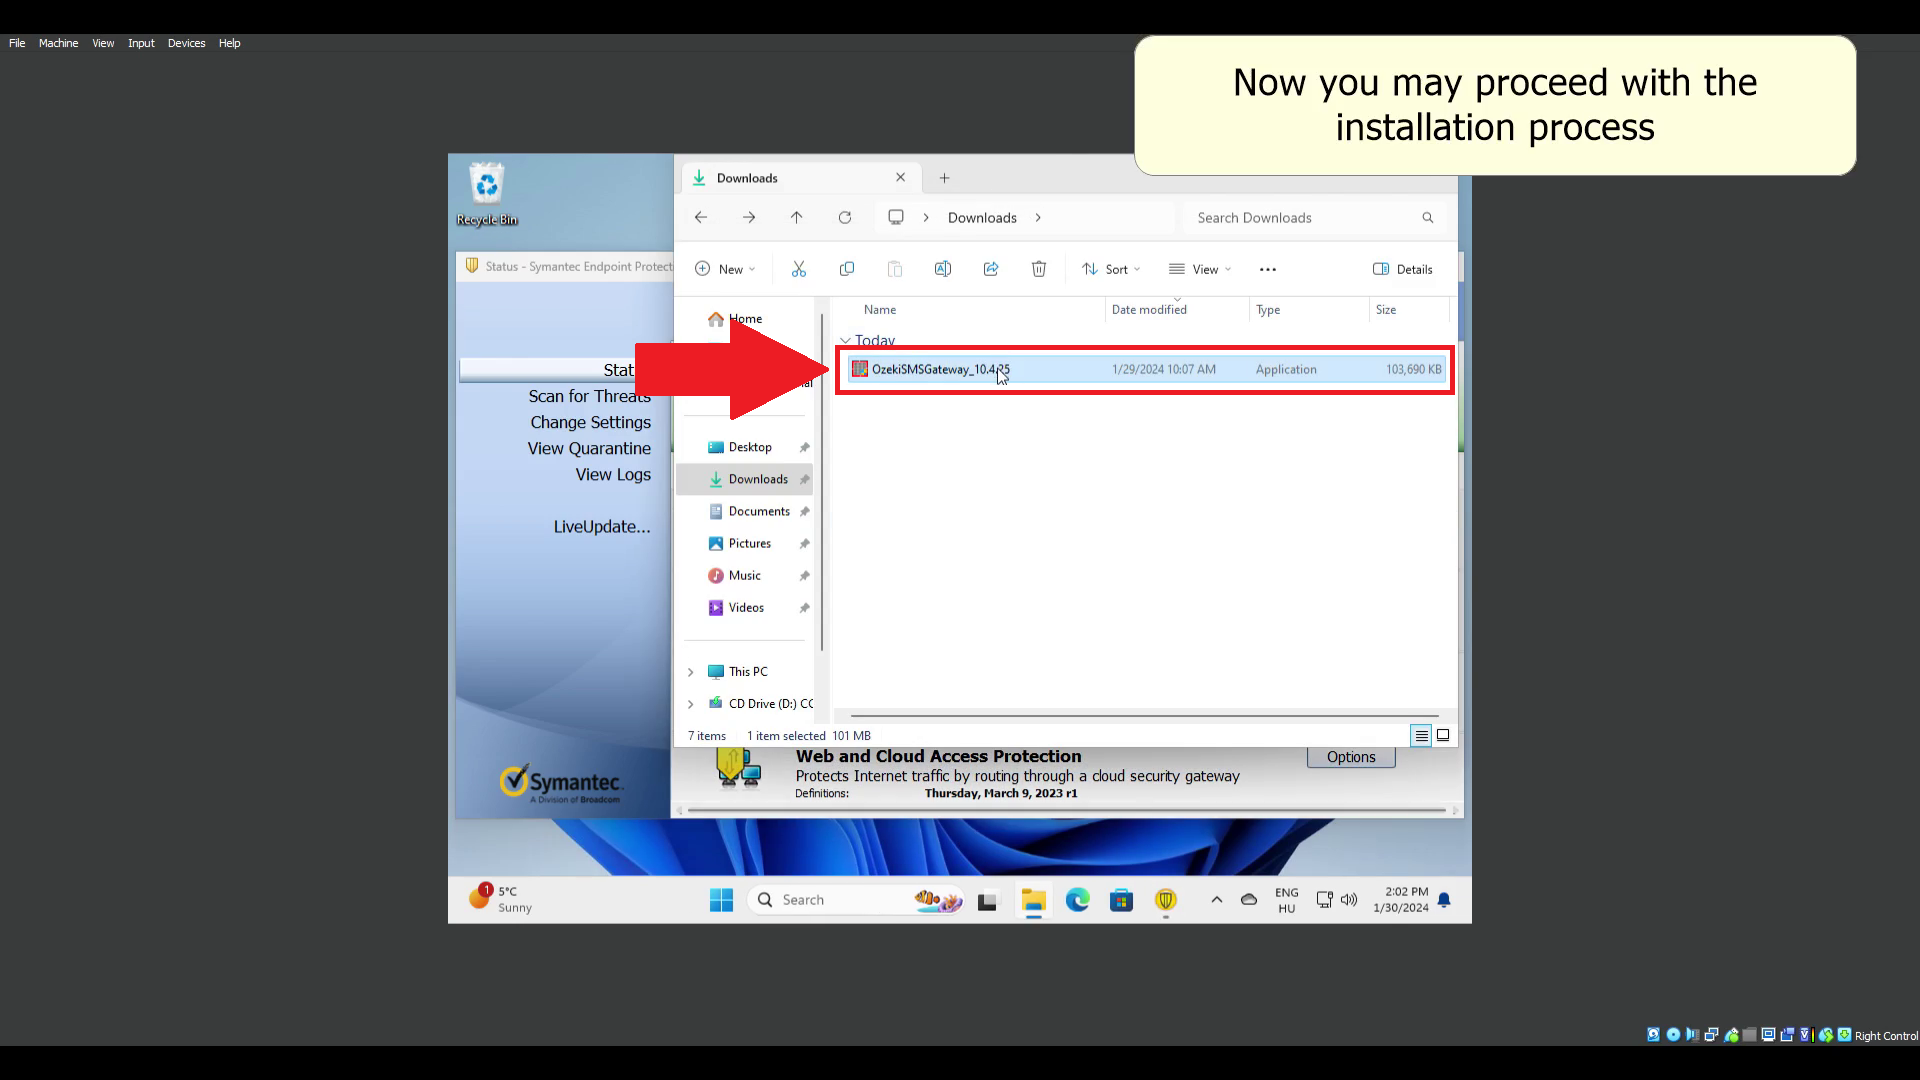
Task: Open the Sort dropdown menu
Action: coord(1113,269)
